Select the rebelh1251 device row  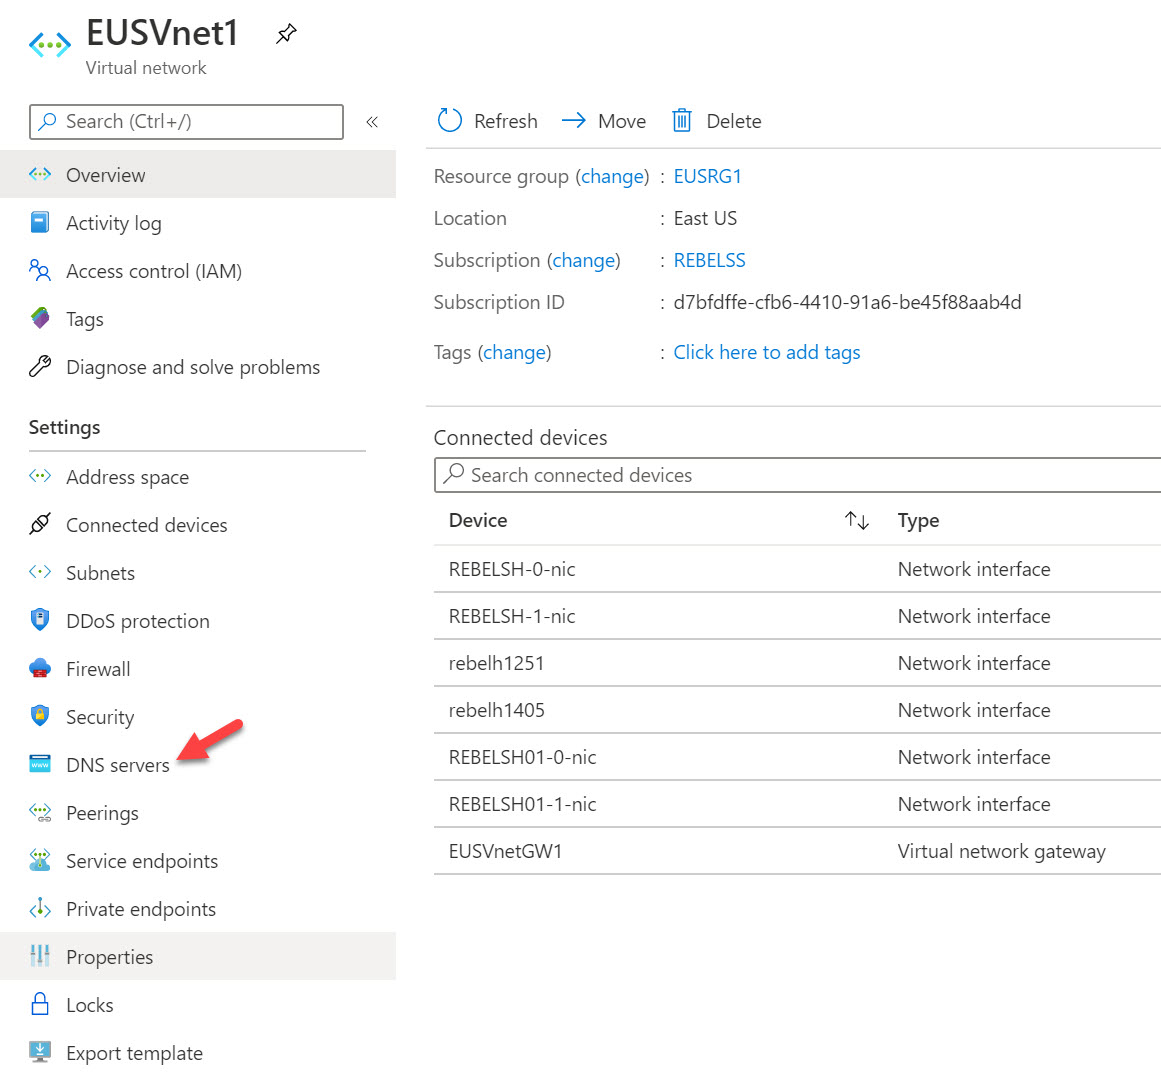coord(797,663)
